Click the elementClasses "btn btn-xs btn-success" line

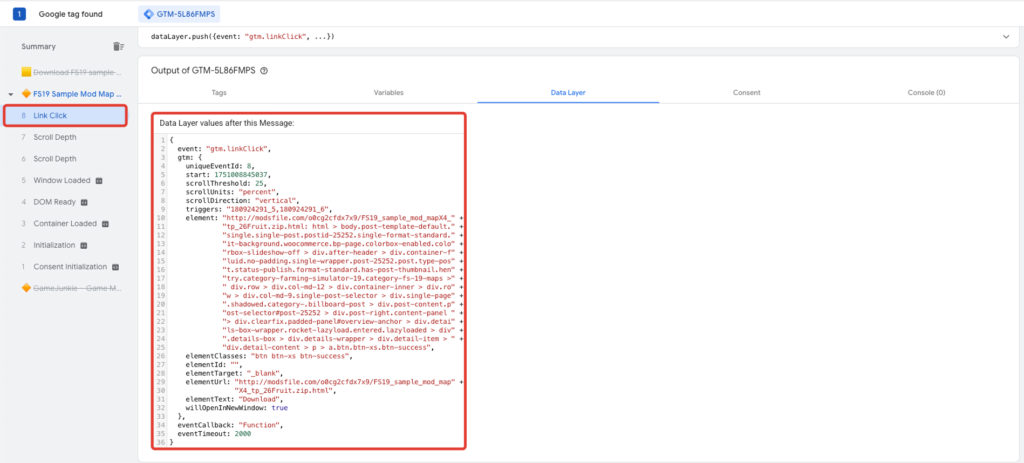point(269,356)
